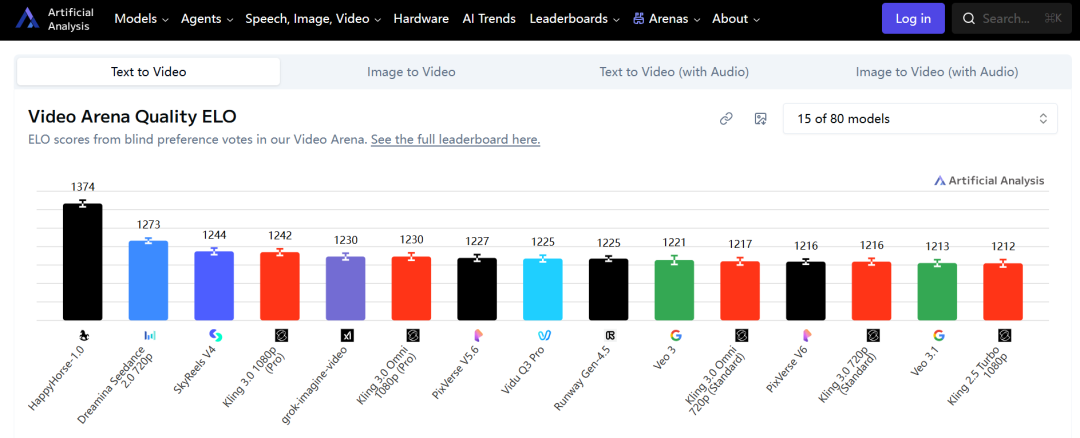Click the download chart image icon
The width and height of the screenshot is (1080, 438).
pyautogui.click(x=760, y=119)
